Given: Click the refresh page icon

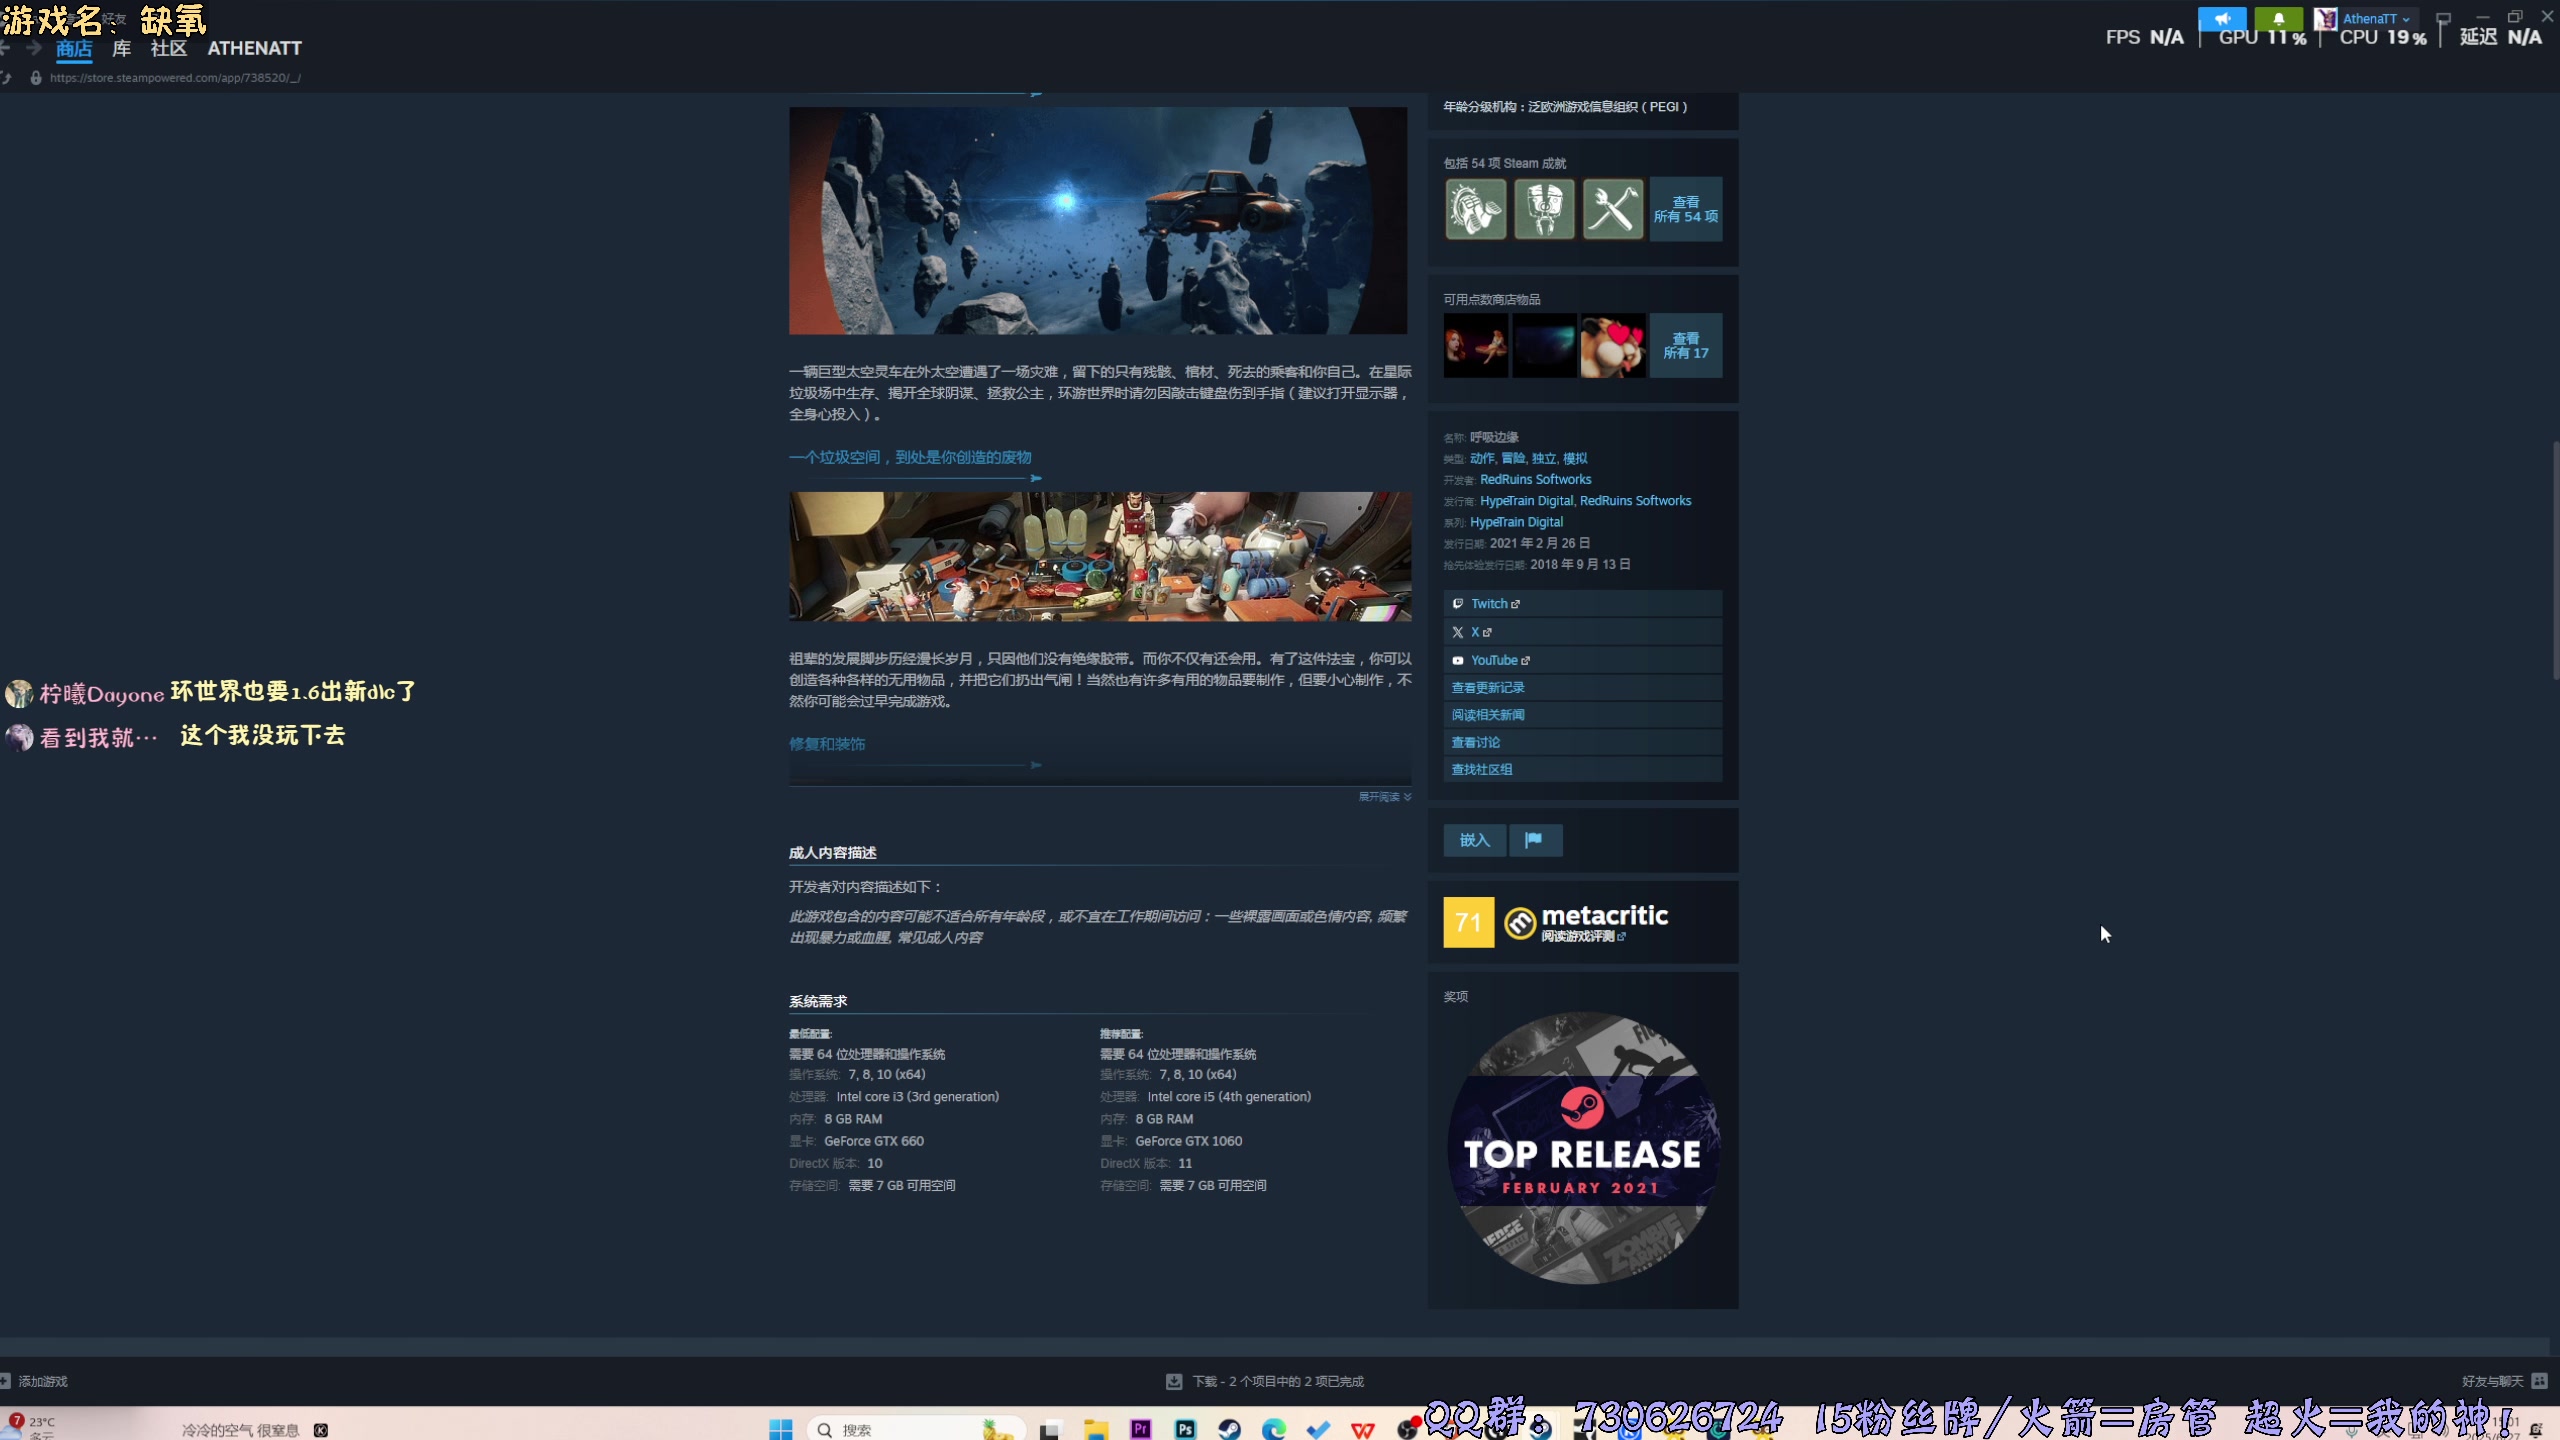Looking at the screenshot, I should tap(7, 77).
